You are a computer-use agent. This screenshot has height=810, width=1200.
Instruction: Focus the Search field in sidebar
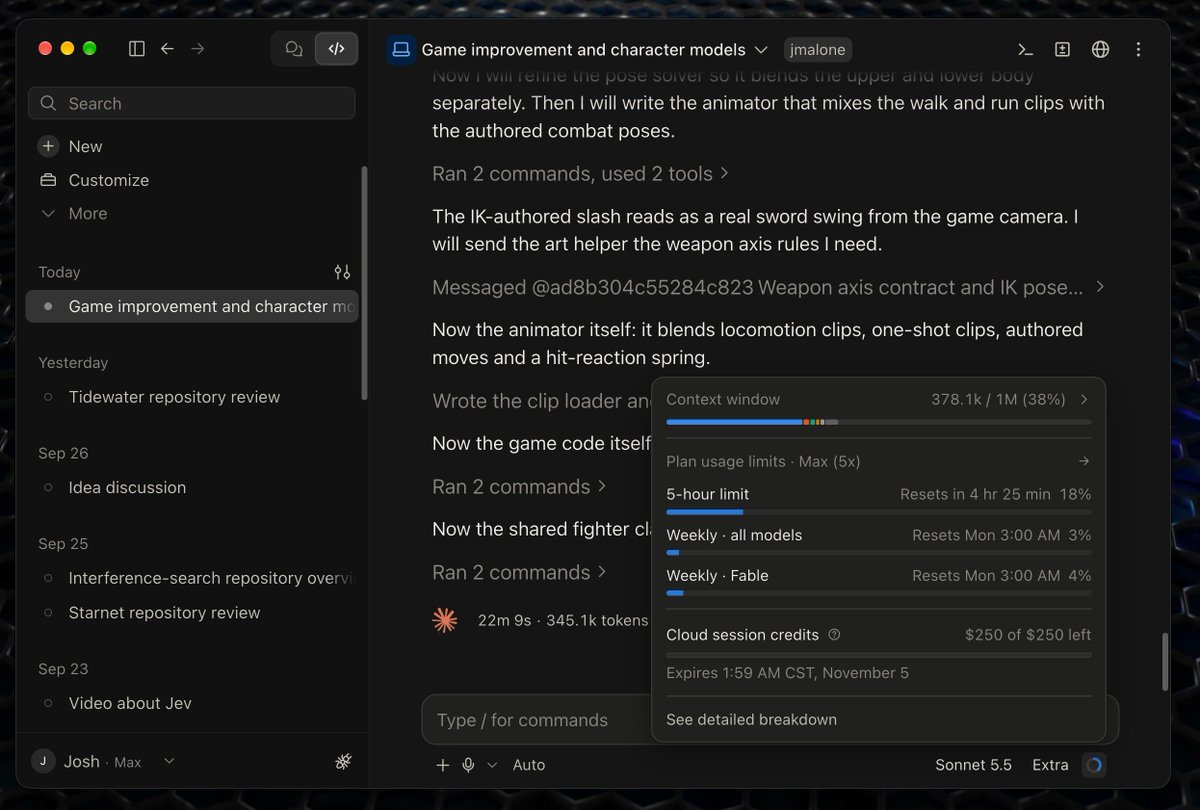192,103
